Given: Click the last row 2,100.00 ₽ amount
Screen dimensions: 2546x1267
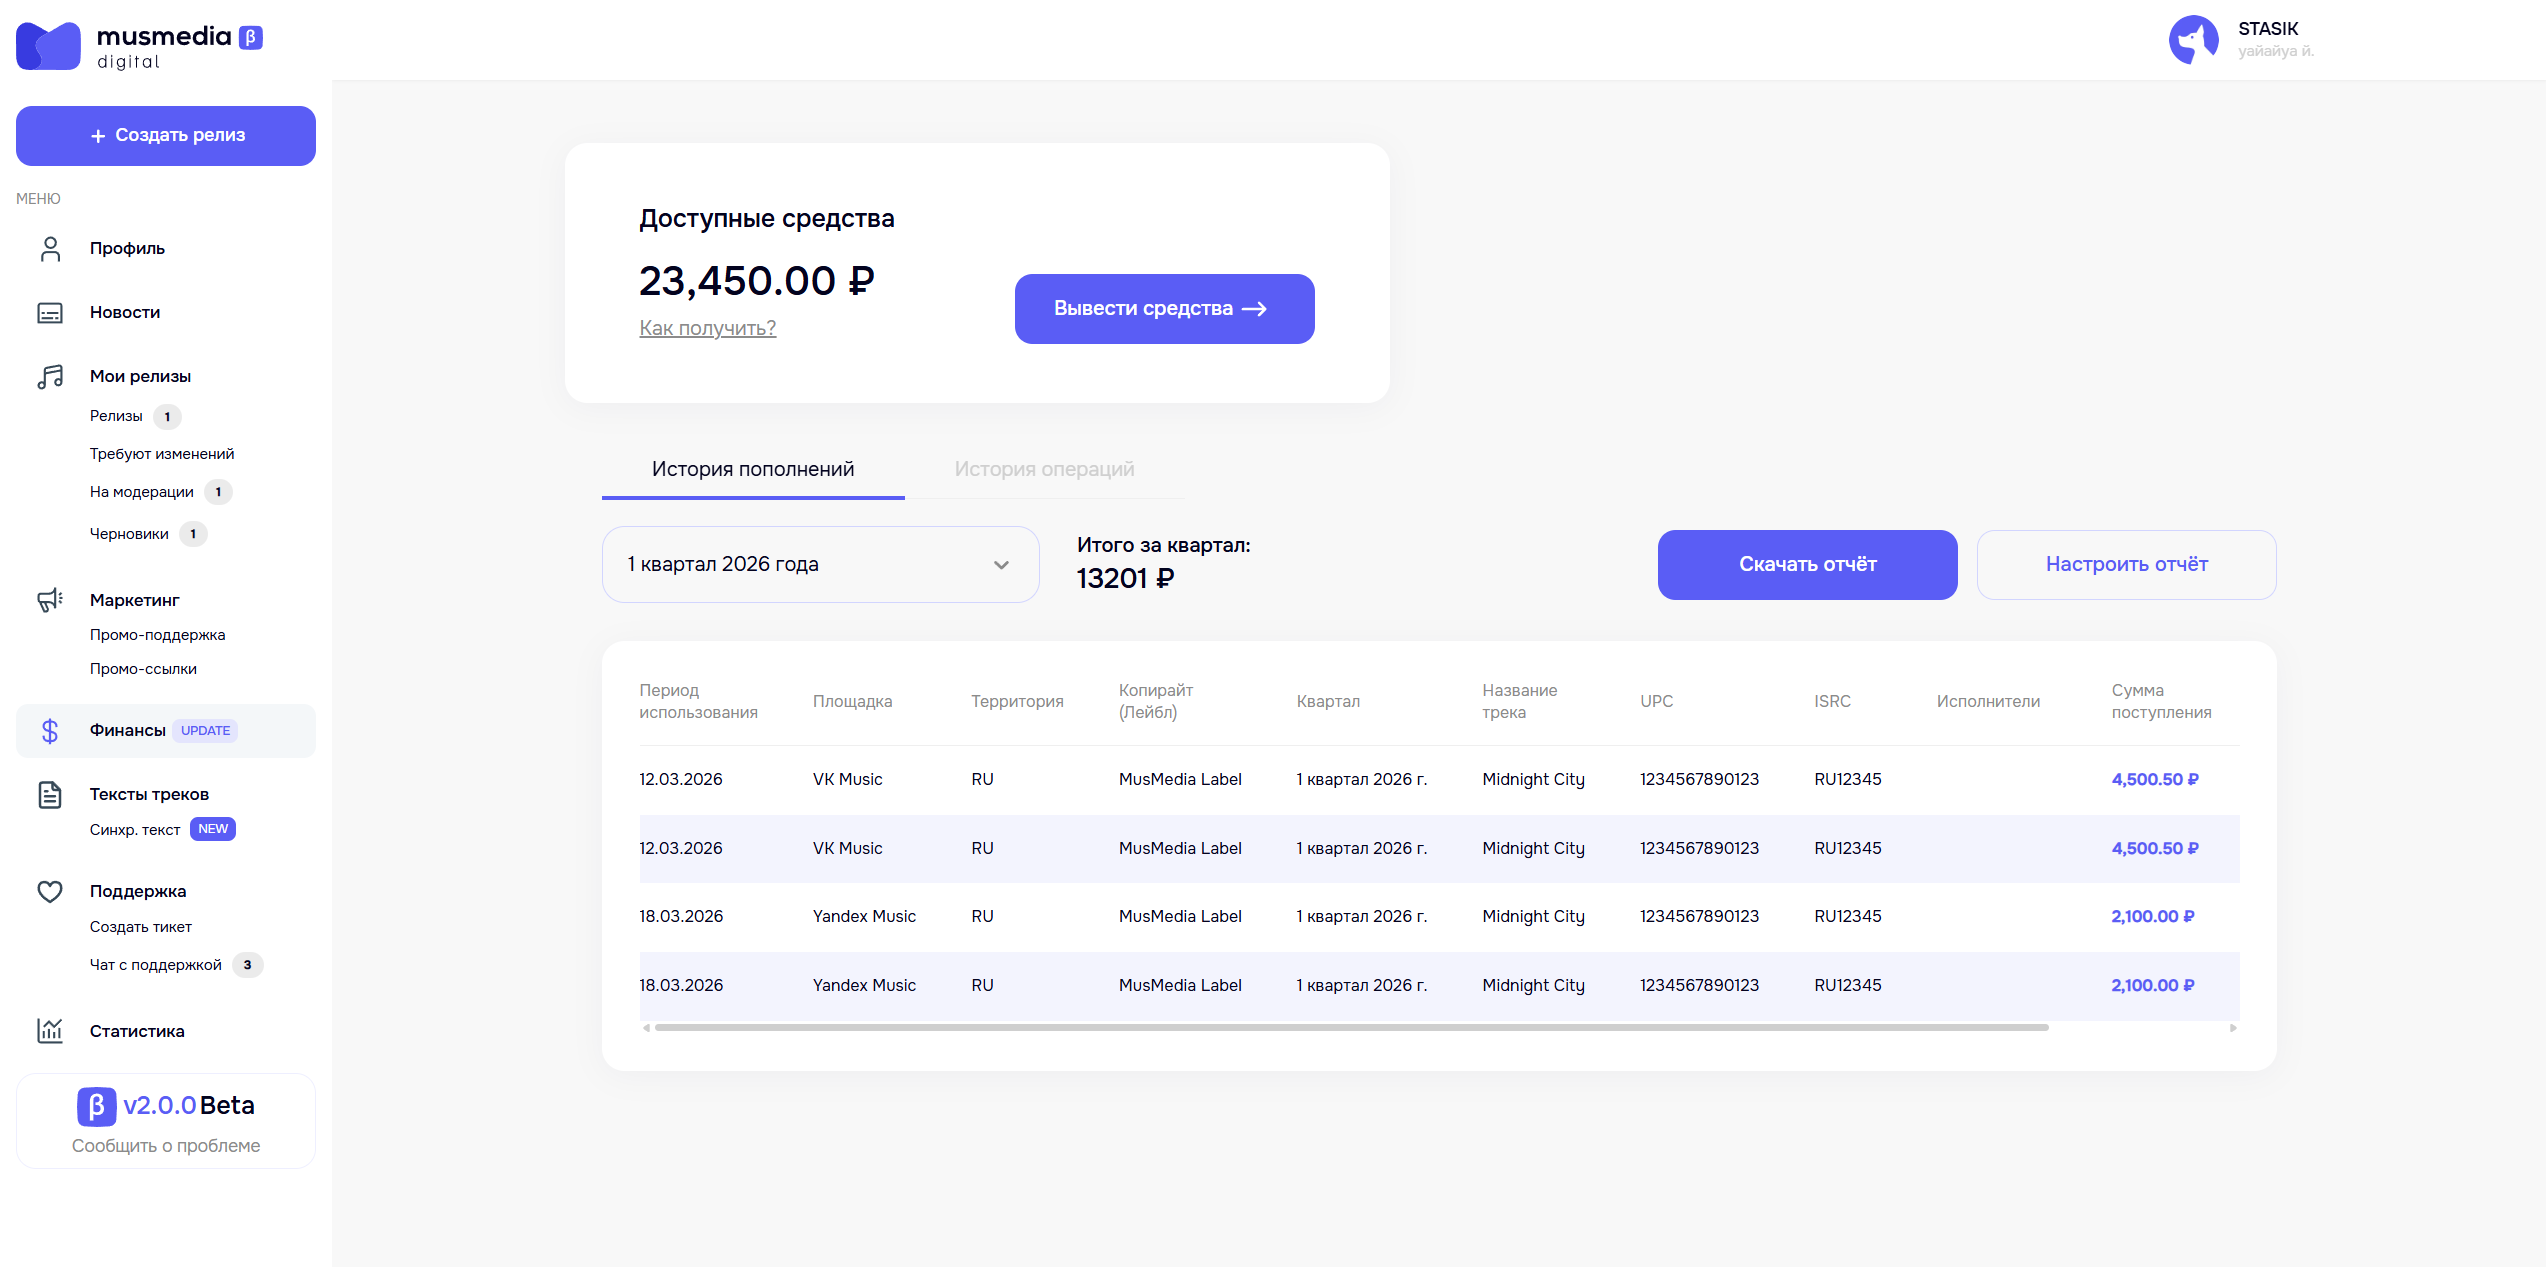Looking at the screenshot, I should click(x=2153, y=986).
